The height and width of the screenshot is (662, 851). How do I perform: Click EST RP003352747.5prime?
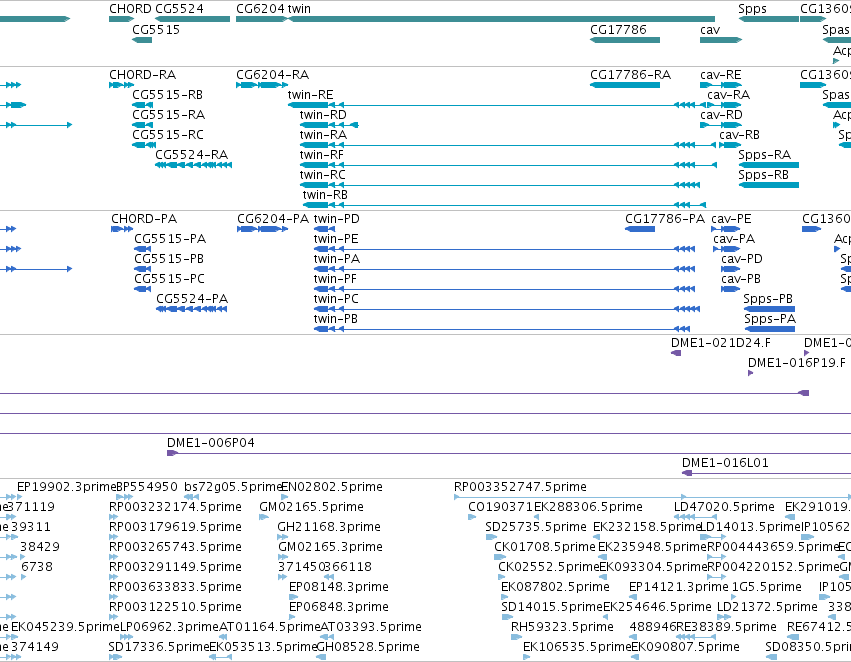(x=520, y=487)
